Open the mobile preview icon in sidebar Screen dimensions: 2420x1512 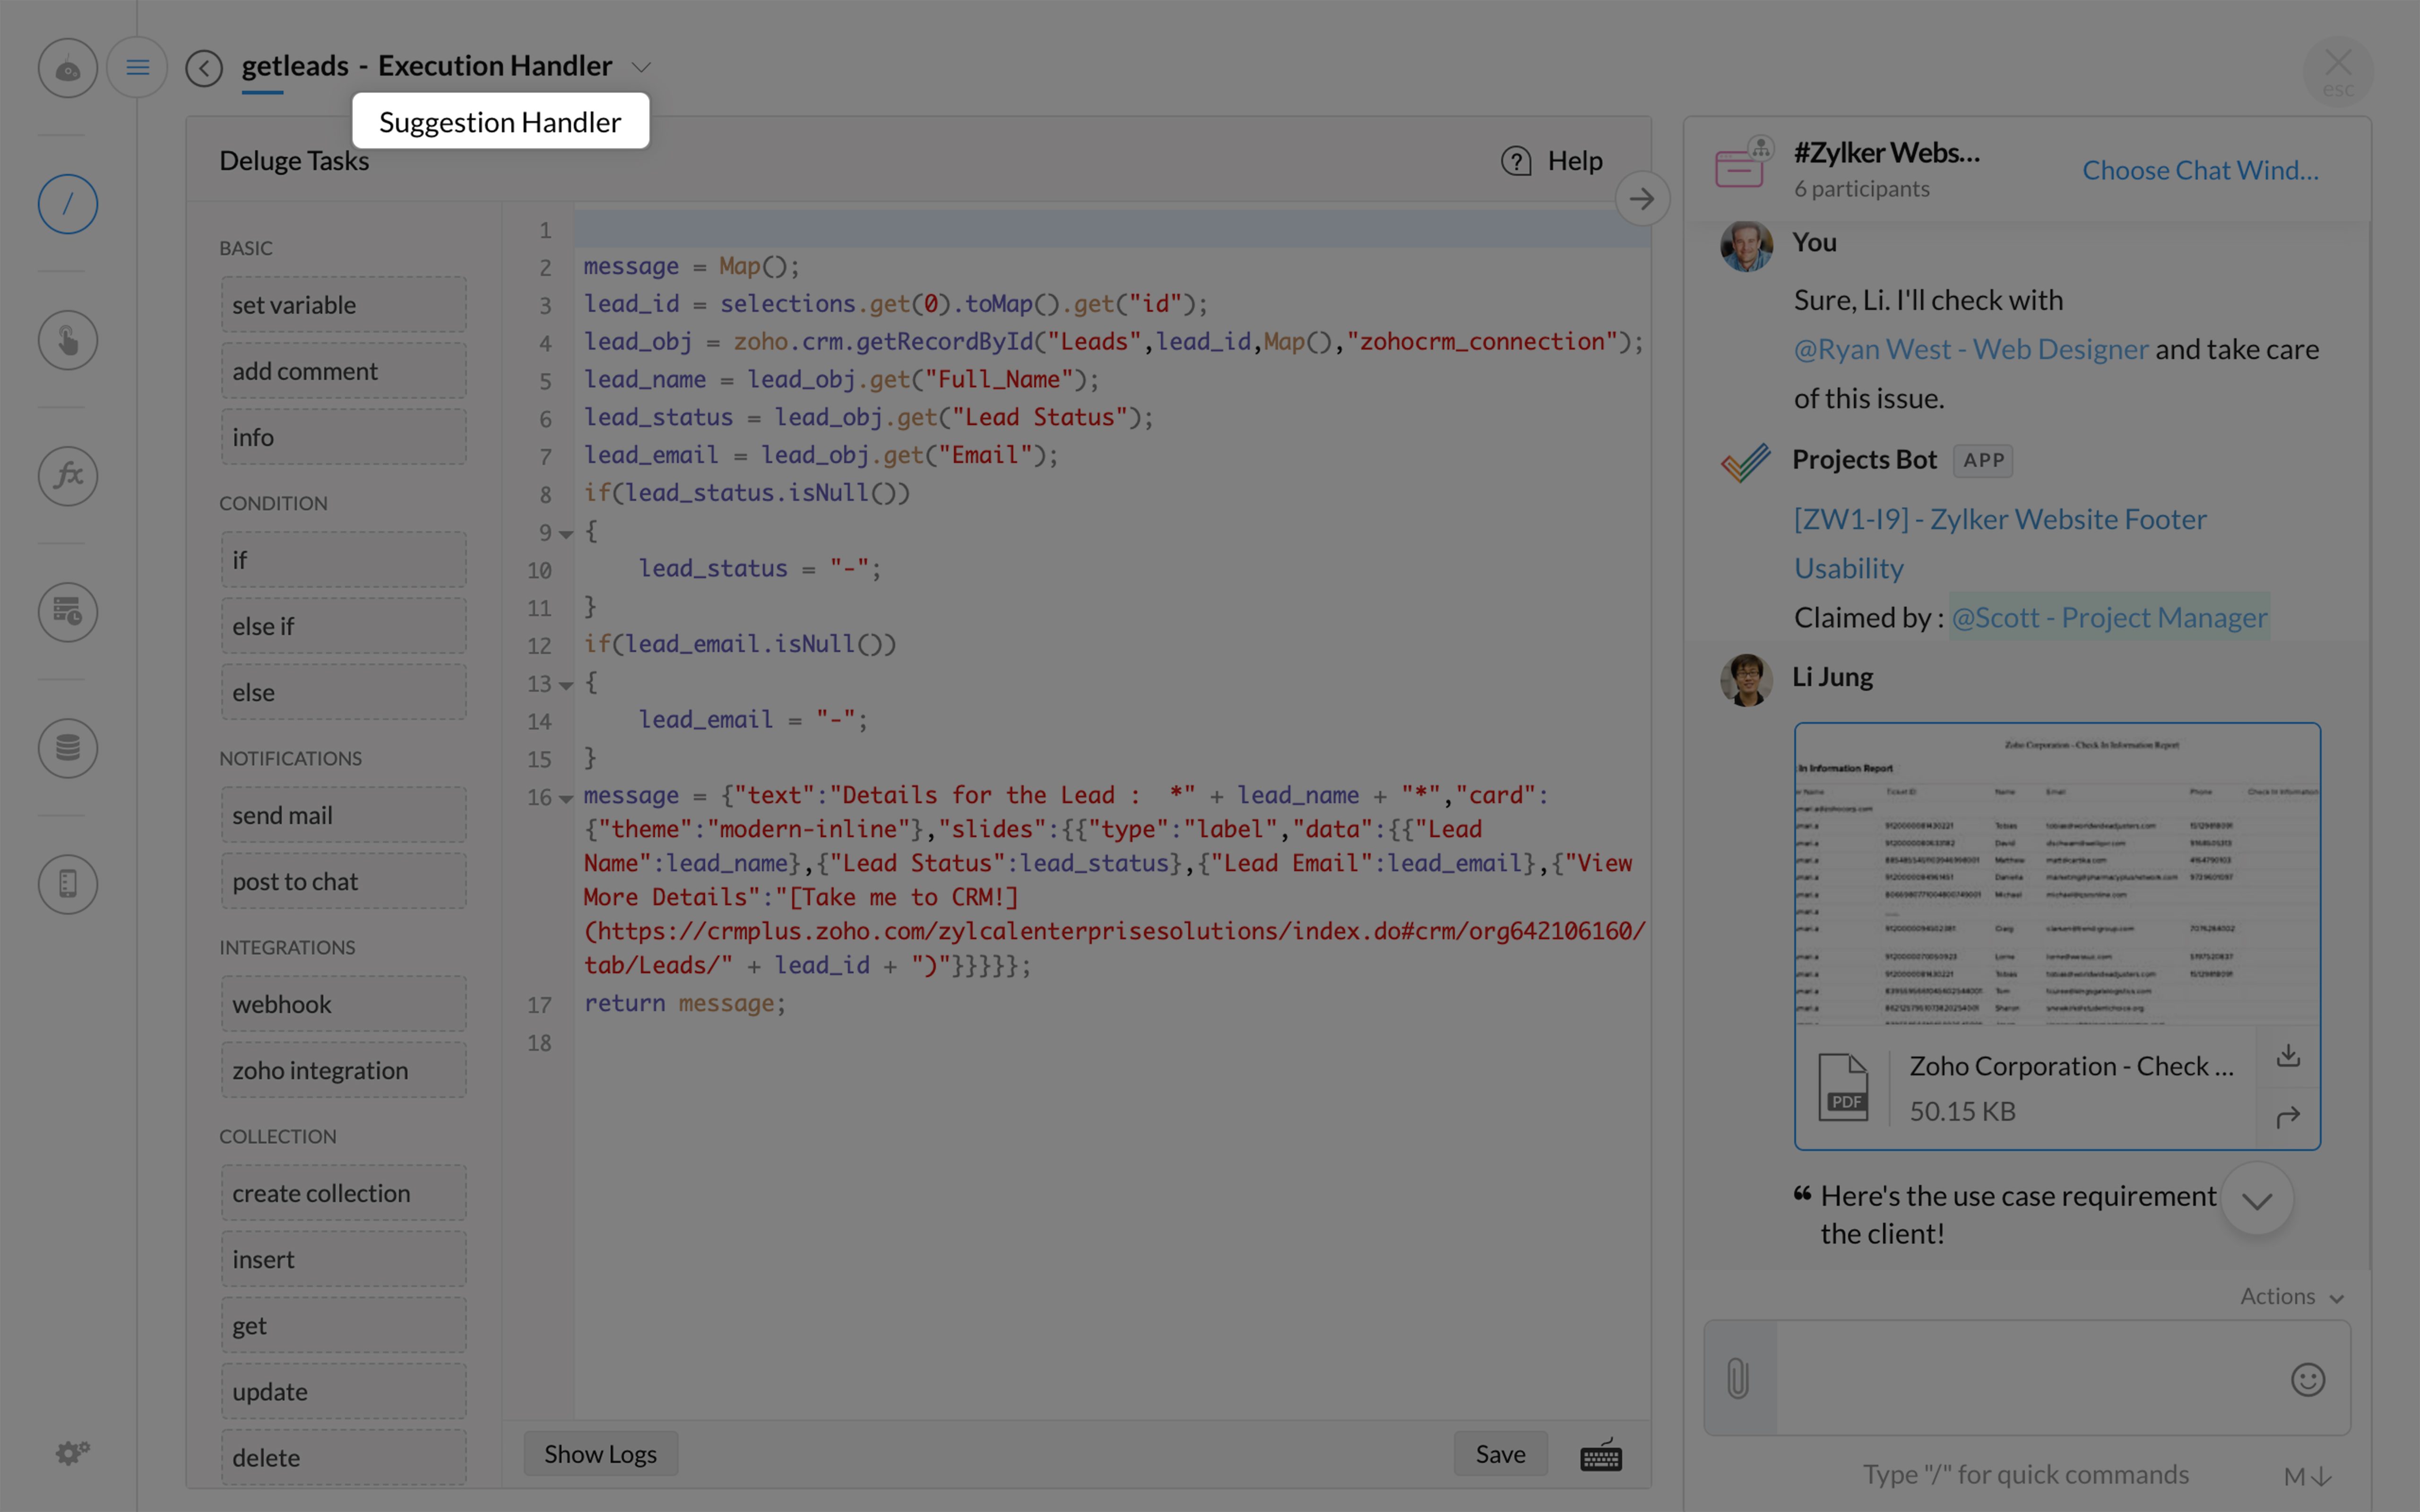(x=67, y=884)
